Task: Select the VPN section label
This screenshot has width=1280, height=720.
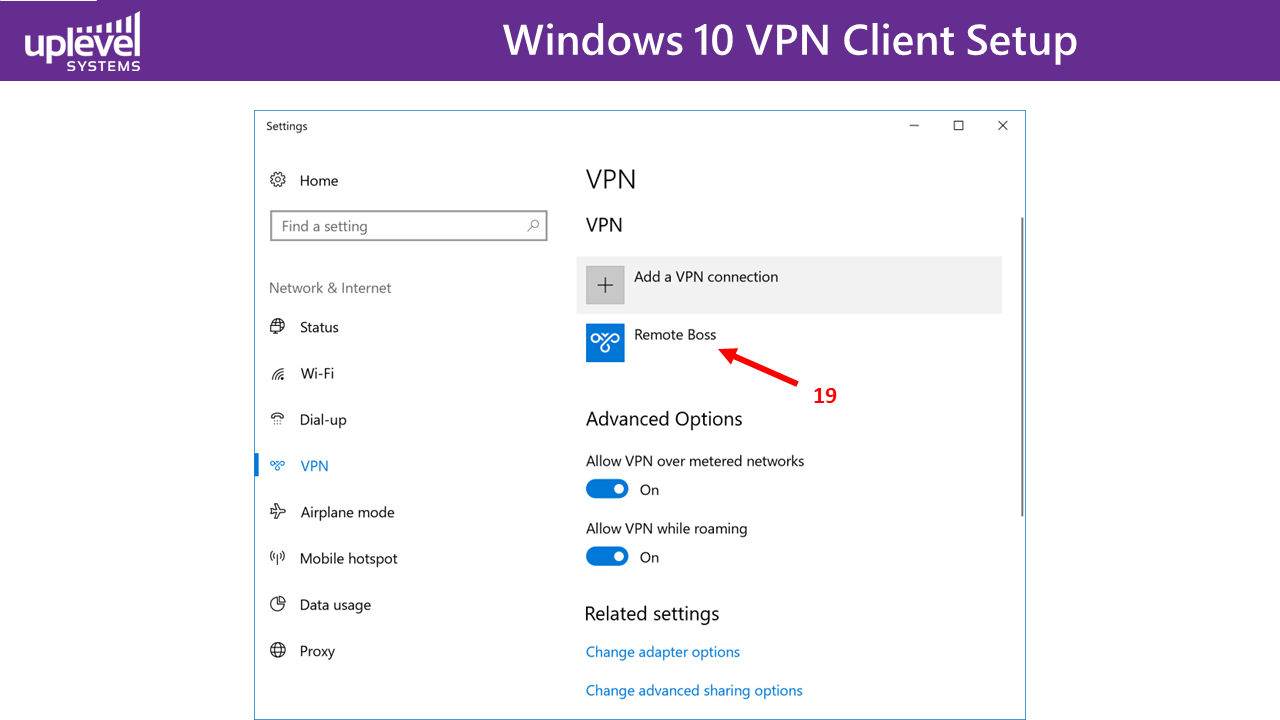Action: [x=314, y=466]
